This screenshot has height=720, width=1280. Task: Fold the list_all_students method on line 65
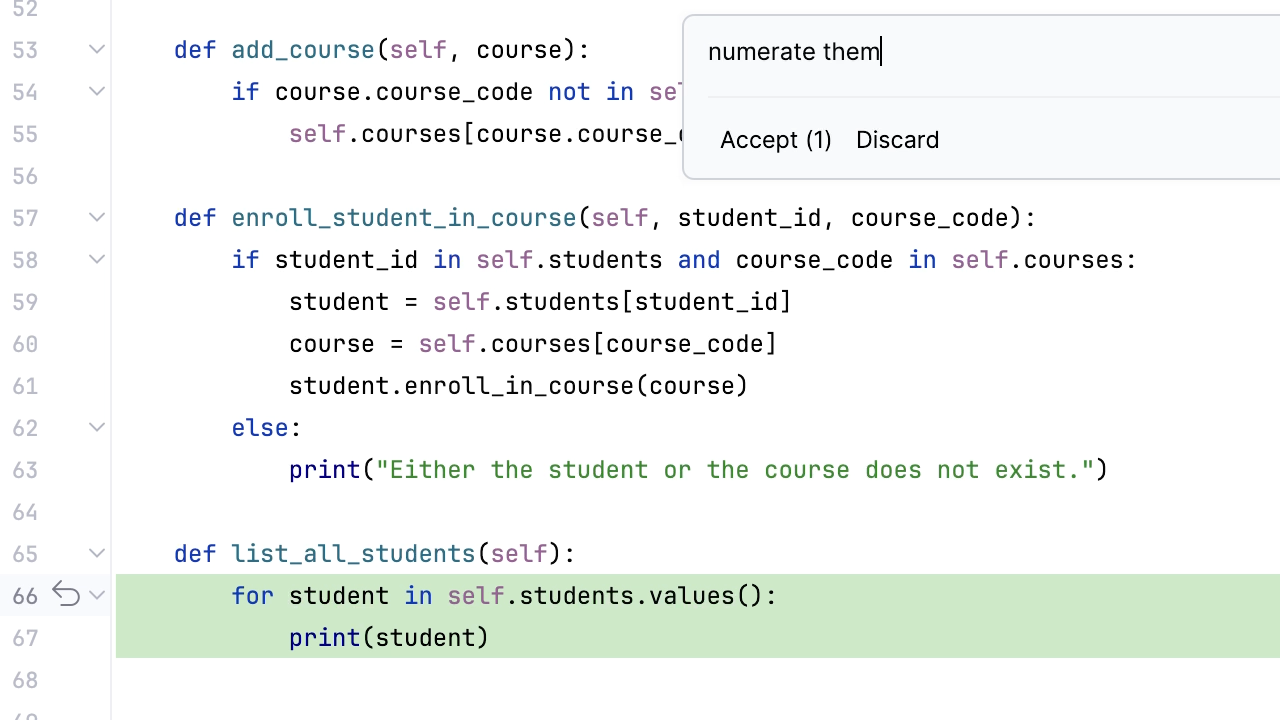tap(97, 553)
